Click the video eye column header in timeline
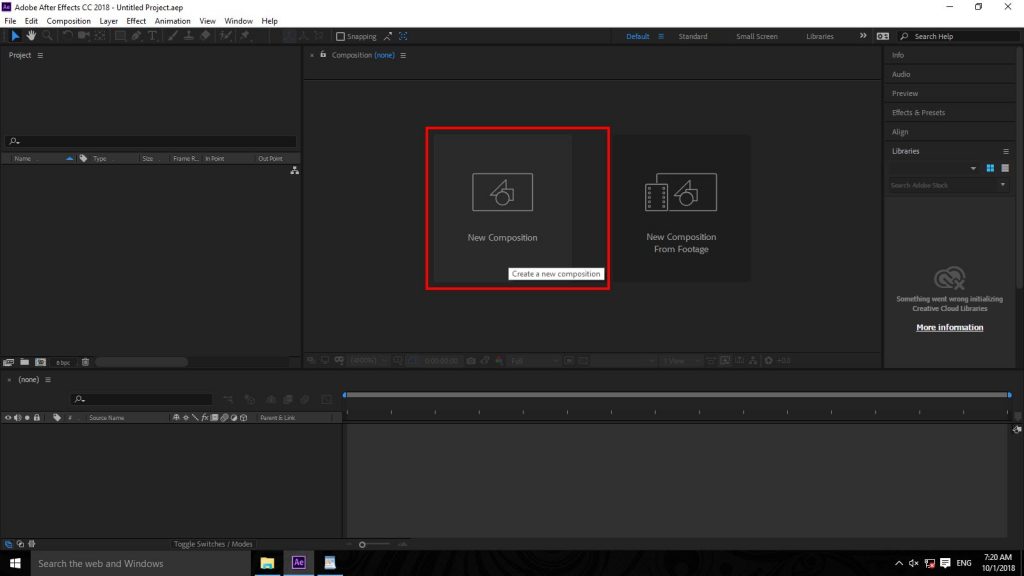This screenshot has width=1024, height=576. tap(8, 417)
